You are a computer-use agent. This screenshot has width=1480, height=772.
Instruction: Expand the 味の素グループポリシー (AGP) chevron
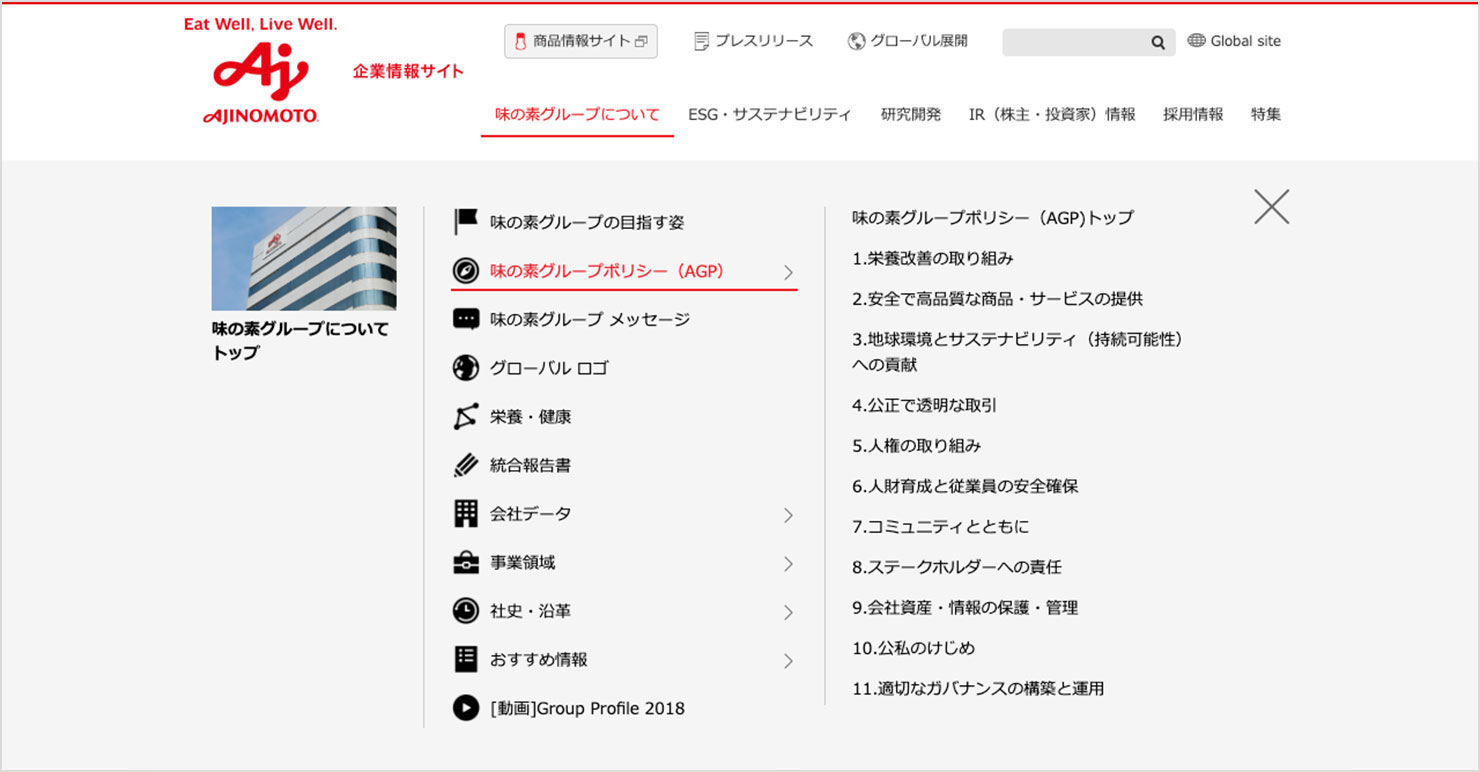click(x=788, y=272)
